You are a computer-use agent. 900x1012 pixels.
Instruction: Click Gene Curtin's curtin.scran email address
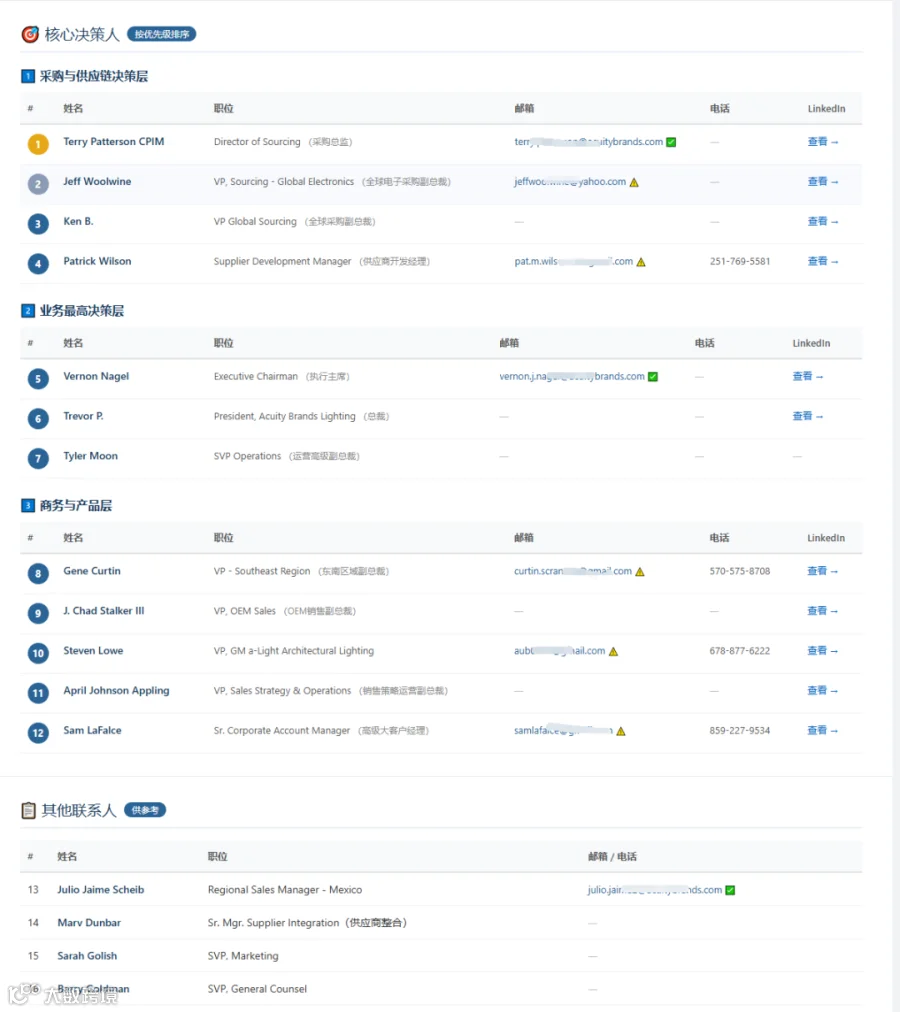pos(573,571)
